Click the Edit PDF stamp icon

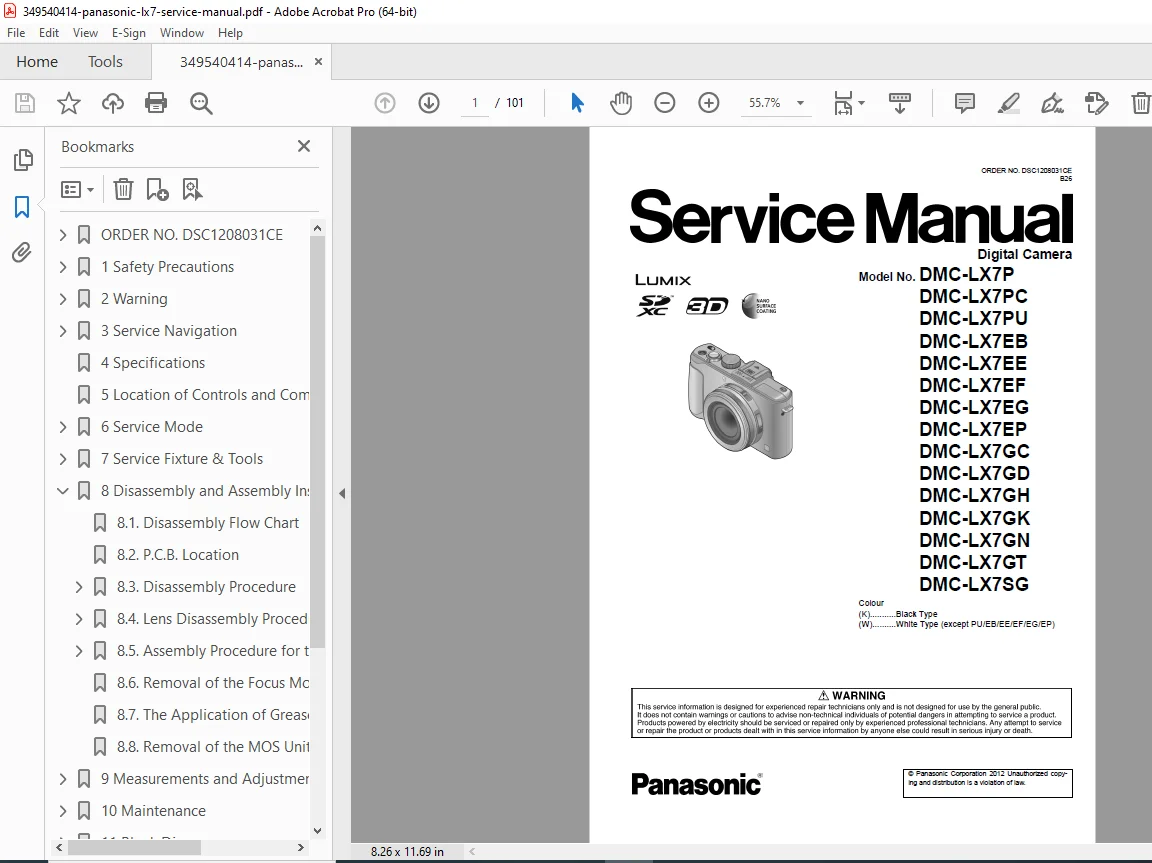coord(1097,104)
